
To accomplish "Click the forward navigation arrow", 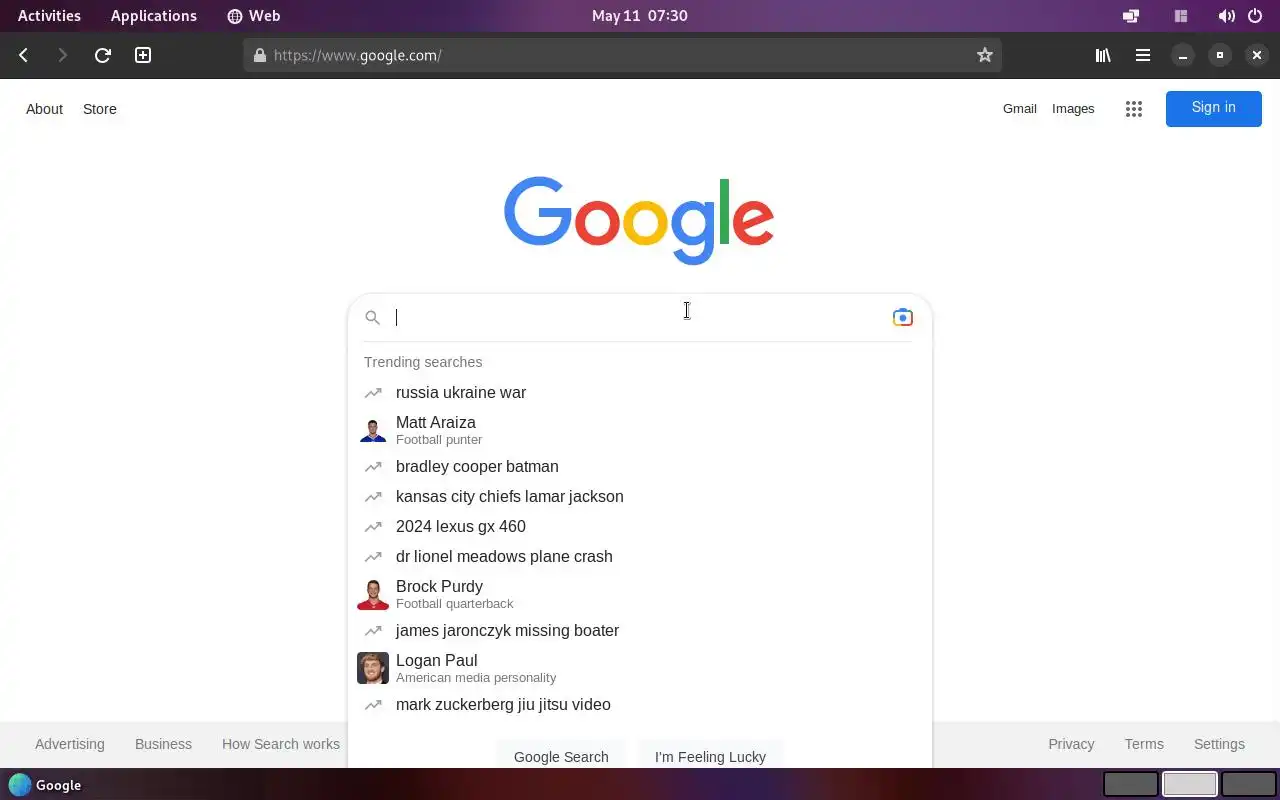I will click(62, 55).
